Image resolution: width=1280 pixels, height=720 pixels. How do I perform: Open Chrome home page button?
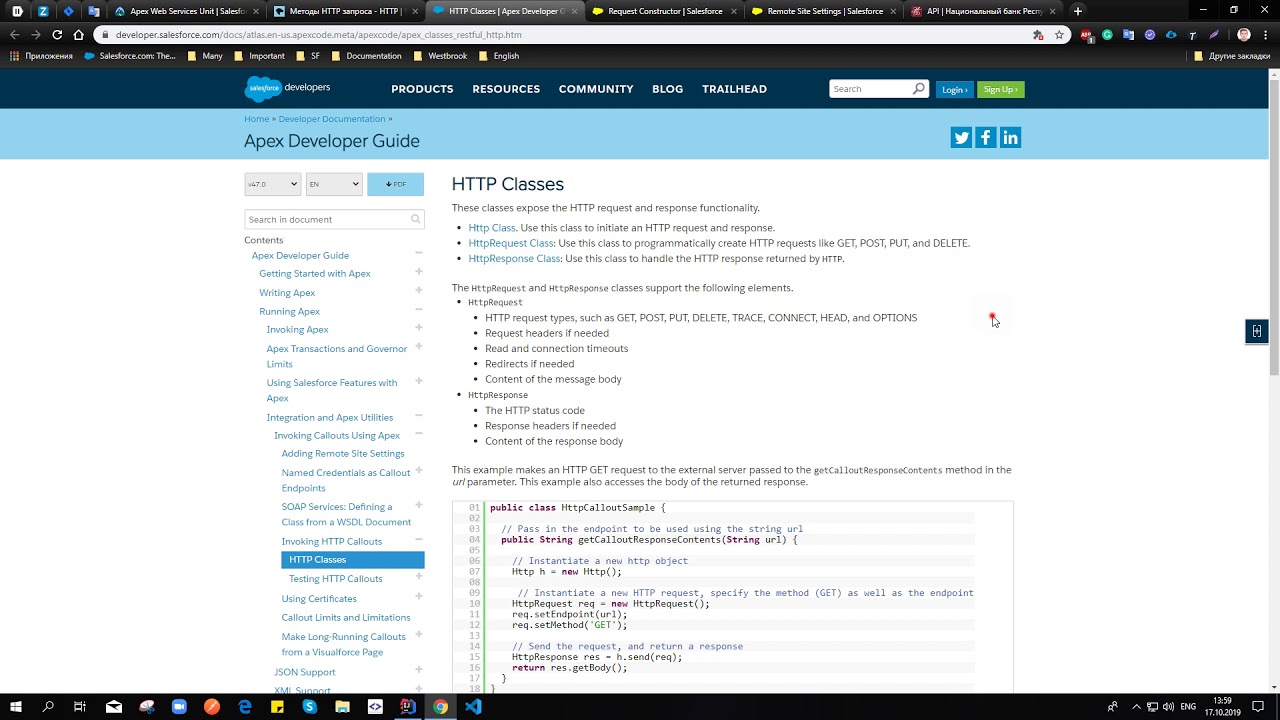pyautogui.click(x=79, y=35)
